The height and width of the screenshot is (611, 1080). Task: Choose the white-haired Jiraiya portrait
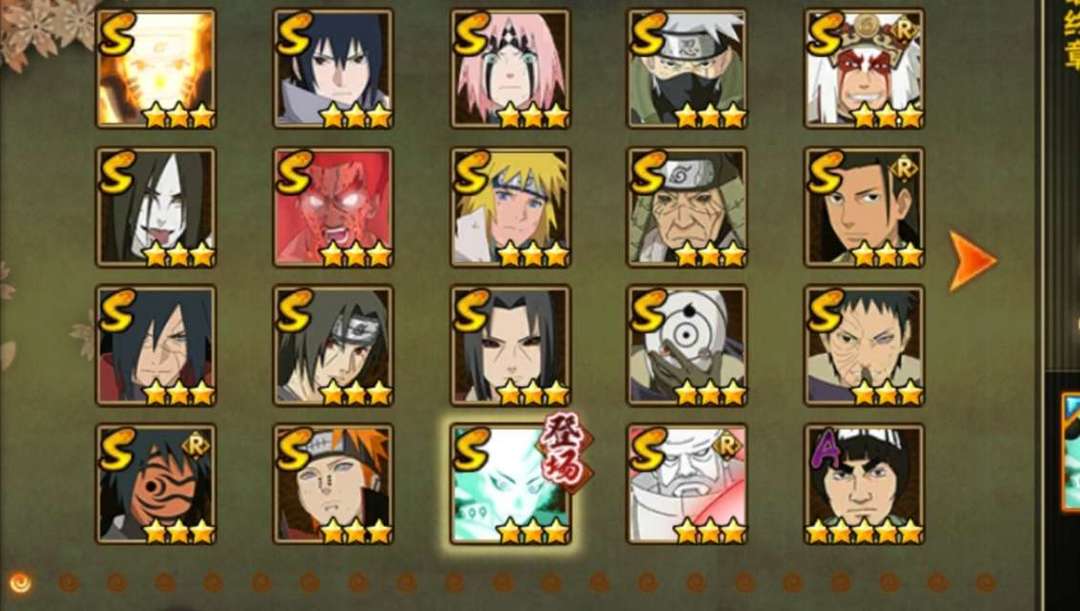click(864, 68)
